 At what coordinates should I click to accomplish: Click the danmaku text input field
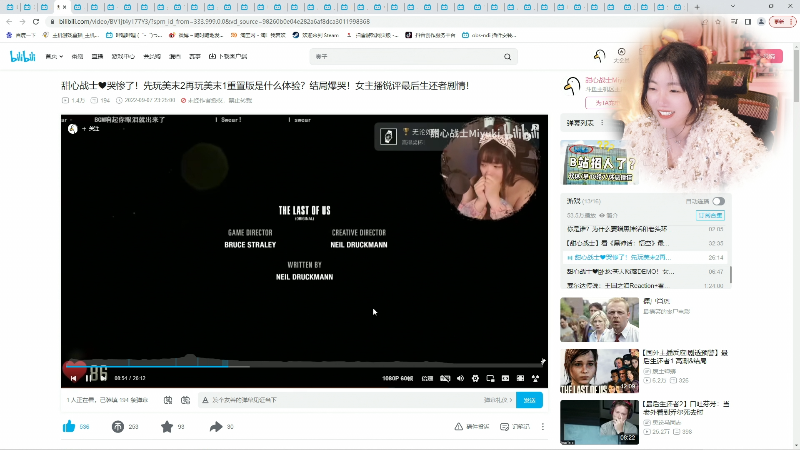pos(344,400)
